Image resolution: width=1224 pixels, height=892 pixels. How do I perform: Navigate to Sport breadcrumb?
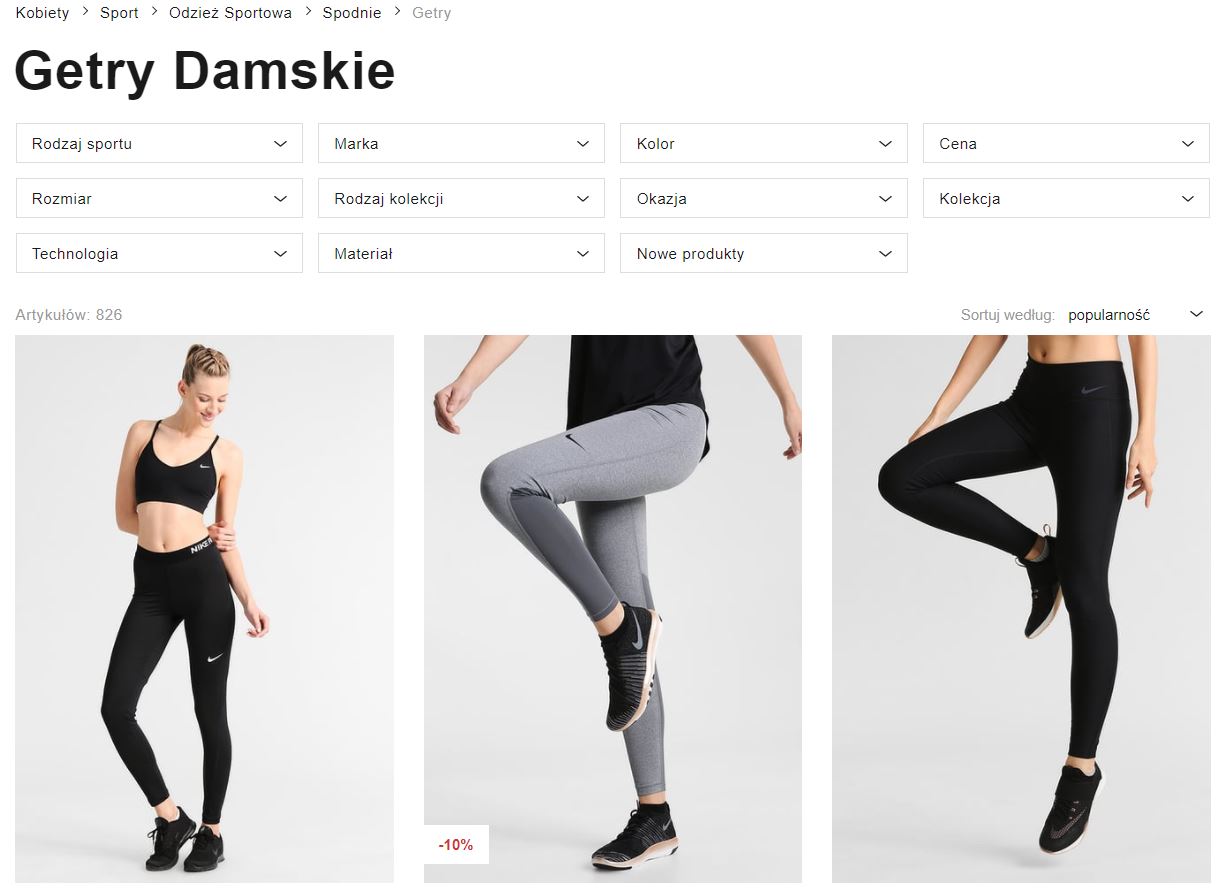[x=119, y=13]
